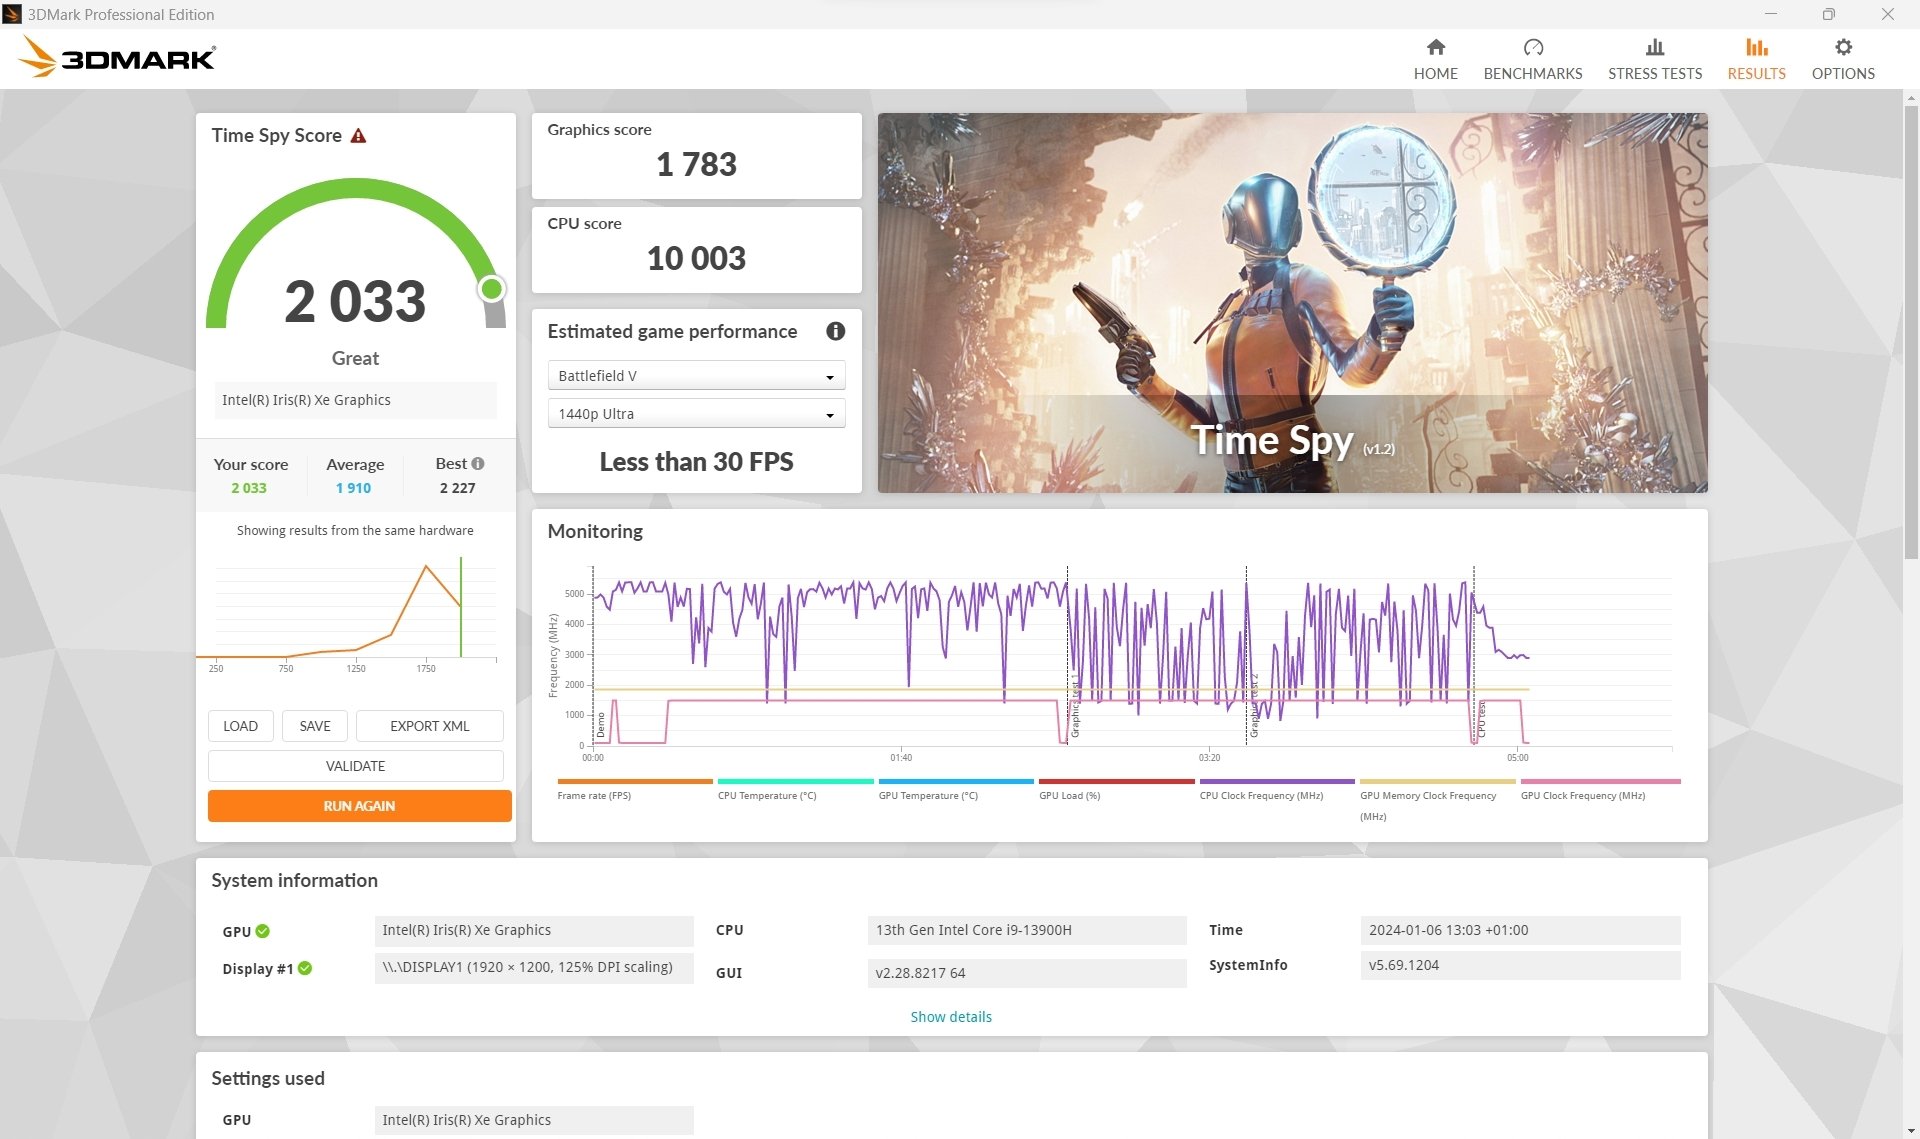Click the 3DMark title bar app icon
This screenshot has height=1139, width=1920.
click(12, 14)
